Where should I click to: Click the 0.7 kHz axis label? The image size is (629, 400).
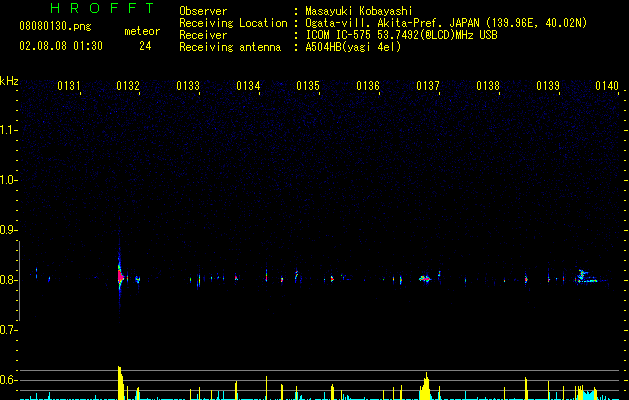(8, 330)
